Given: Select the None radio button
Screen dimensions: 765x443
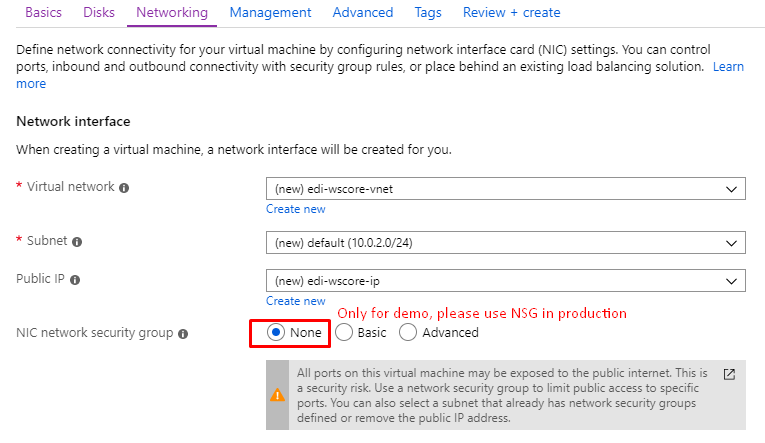Looking at the screenshot, I should coord(276,332).
